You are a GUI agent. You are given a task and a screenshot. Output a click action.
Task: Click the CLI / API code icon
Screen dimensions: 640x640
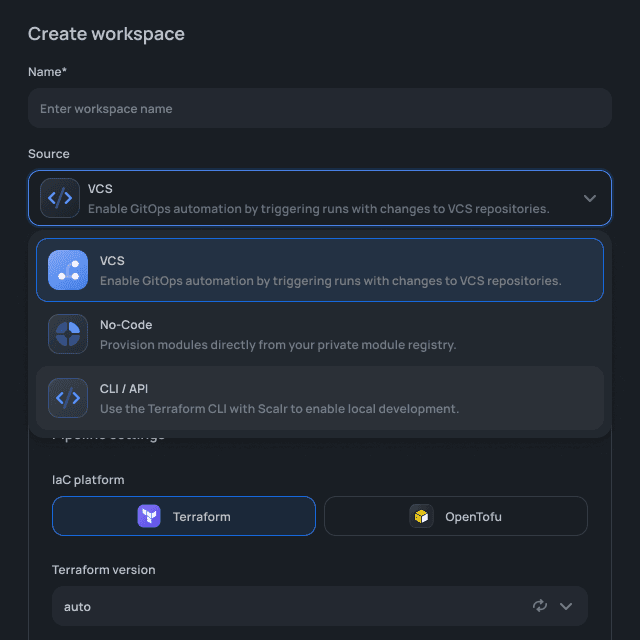point(68,398)
